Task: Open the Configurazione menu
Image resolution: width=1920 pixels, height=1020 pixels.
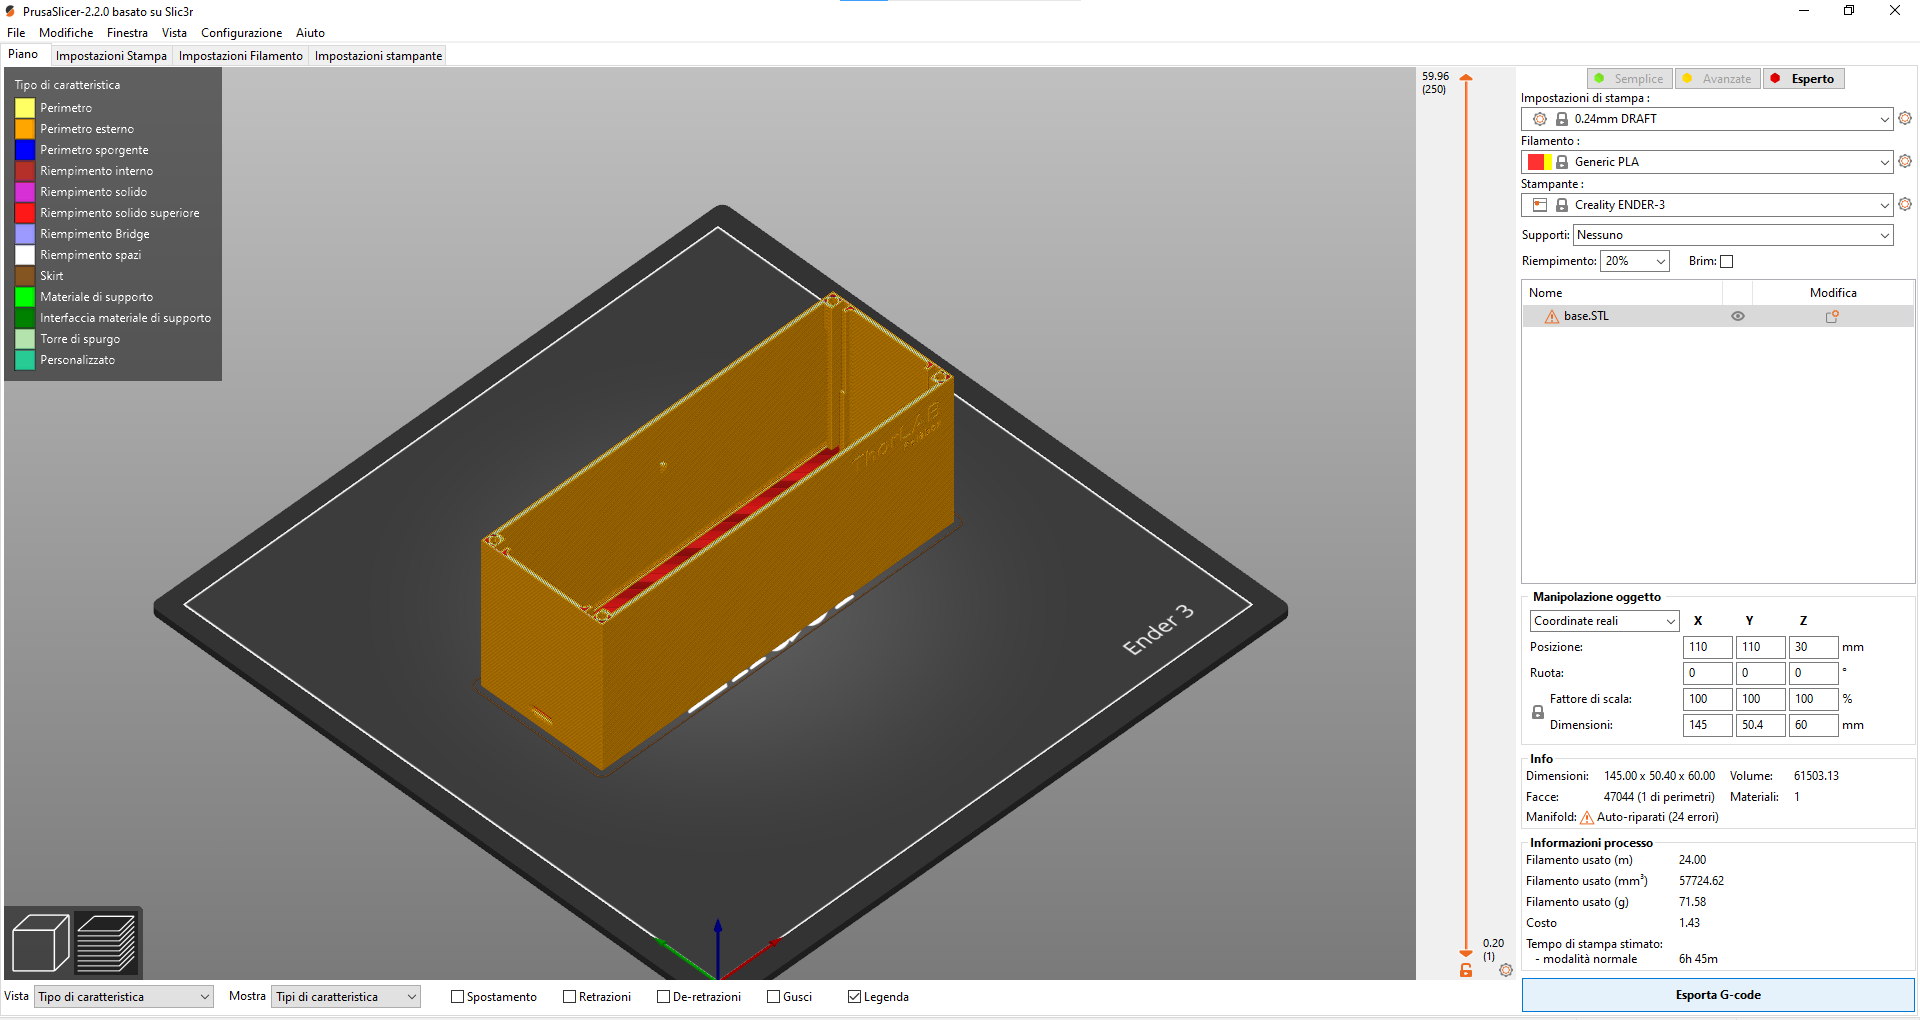Action: (241, 33)
